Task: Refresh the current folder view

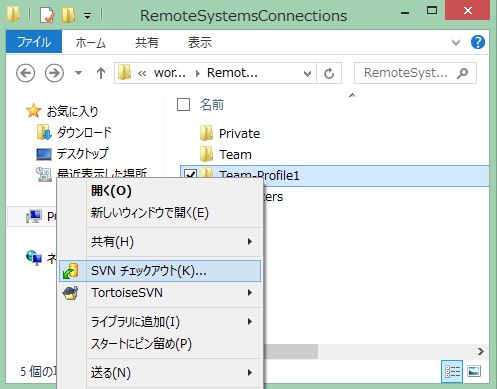Action: [x=329, y=73]
